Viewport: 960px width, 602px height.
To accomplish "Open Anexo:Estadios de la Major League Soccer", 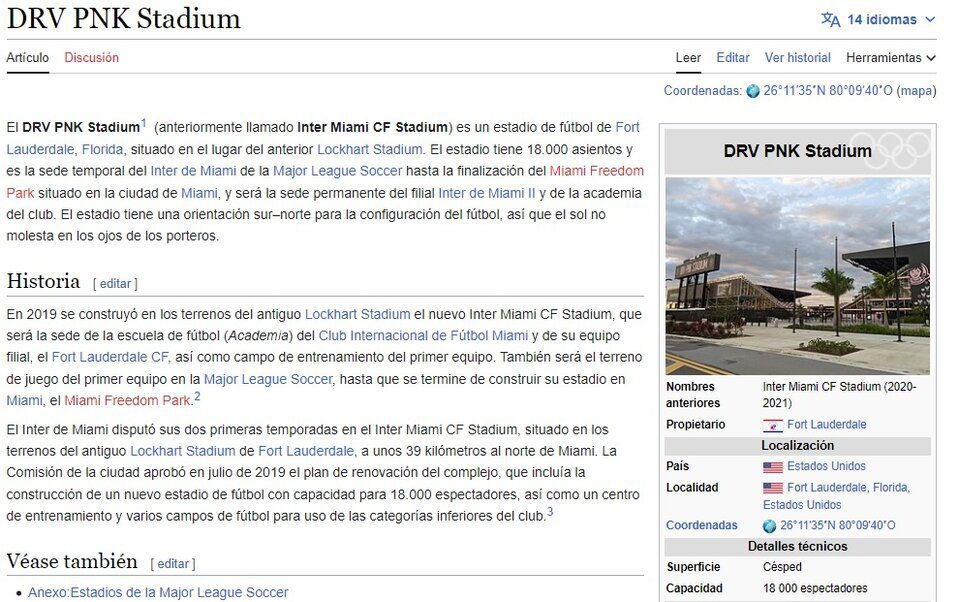I will [158, 593].
